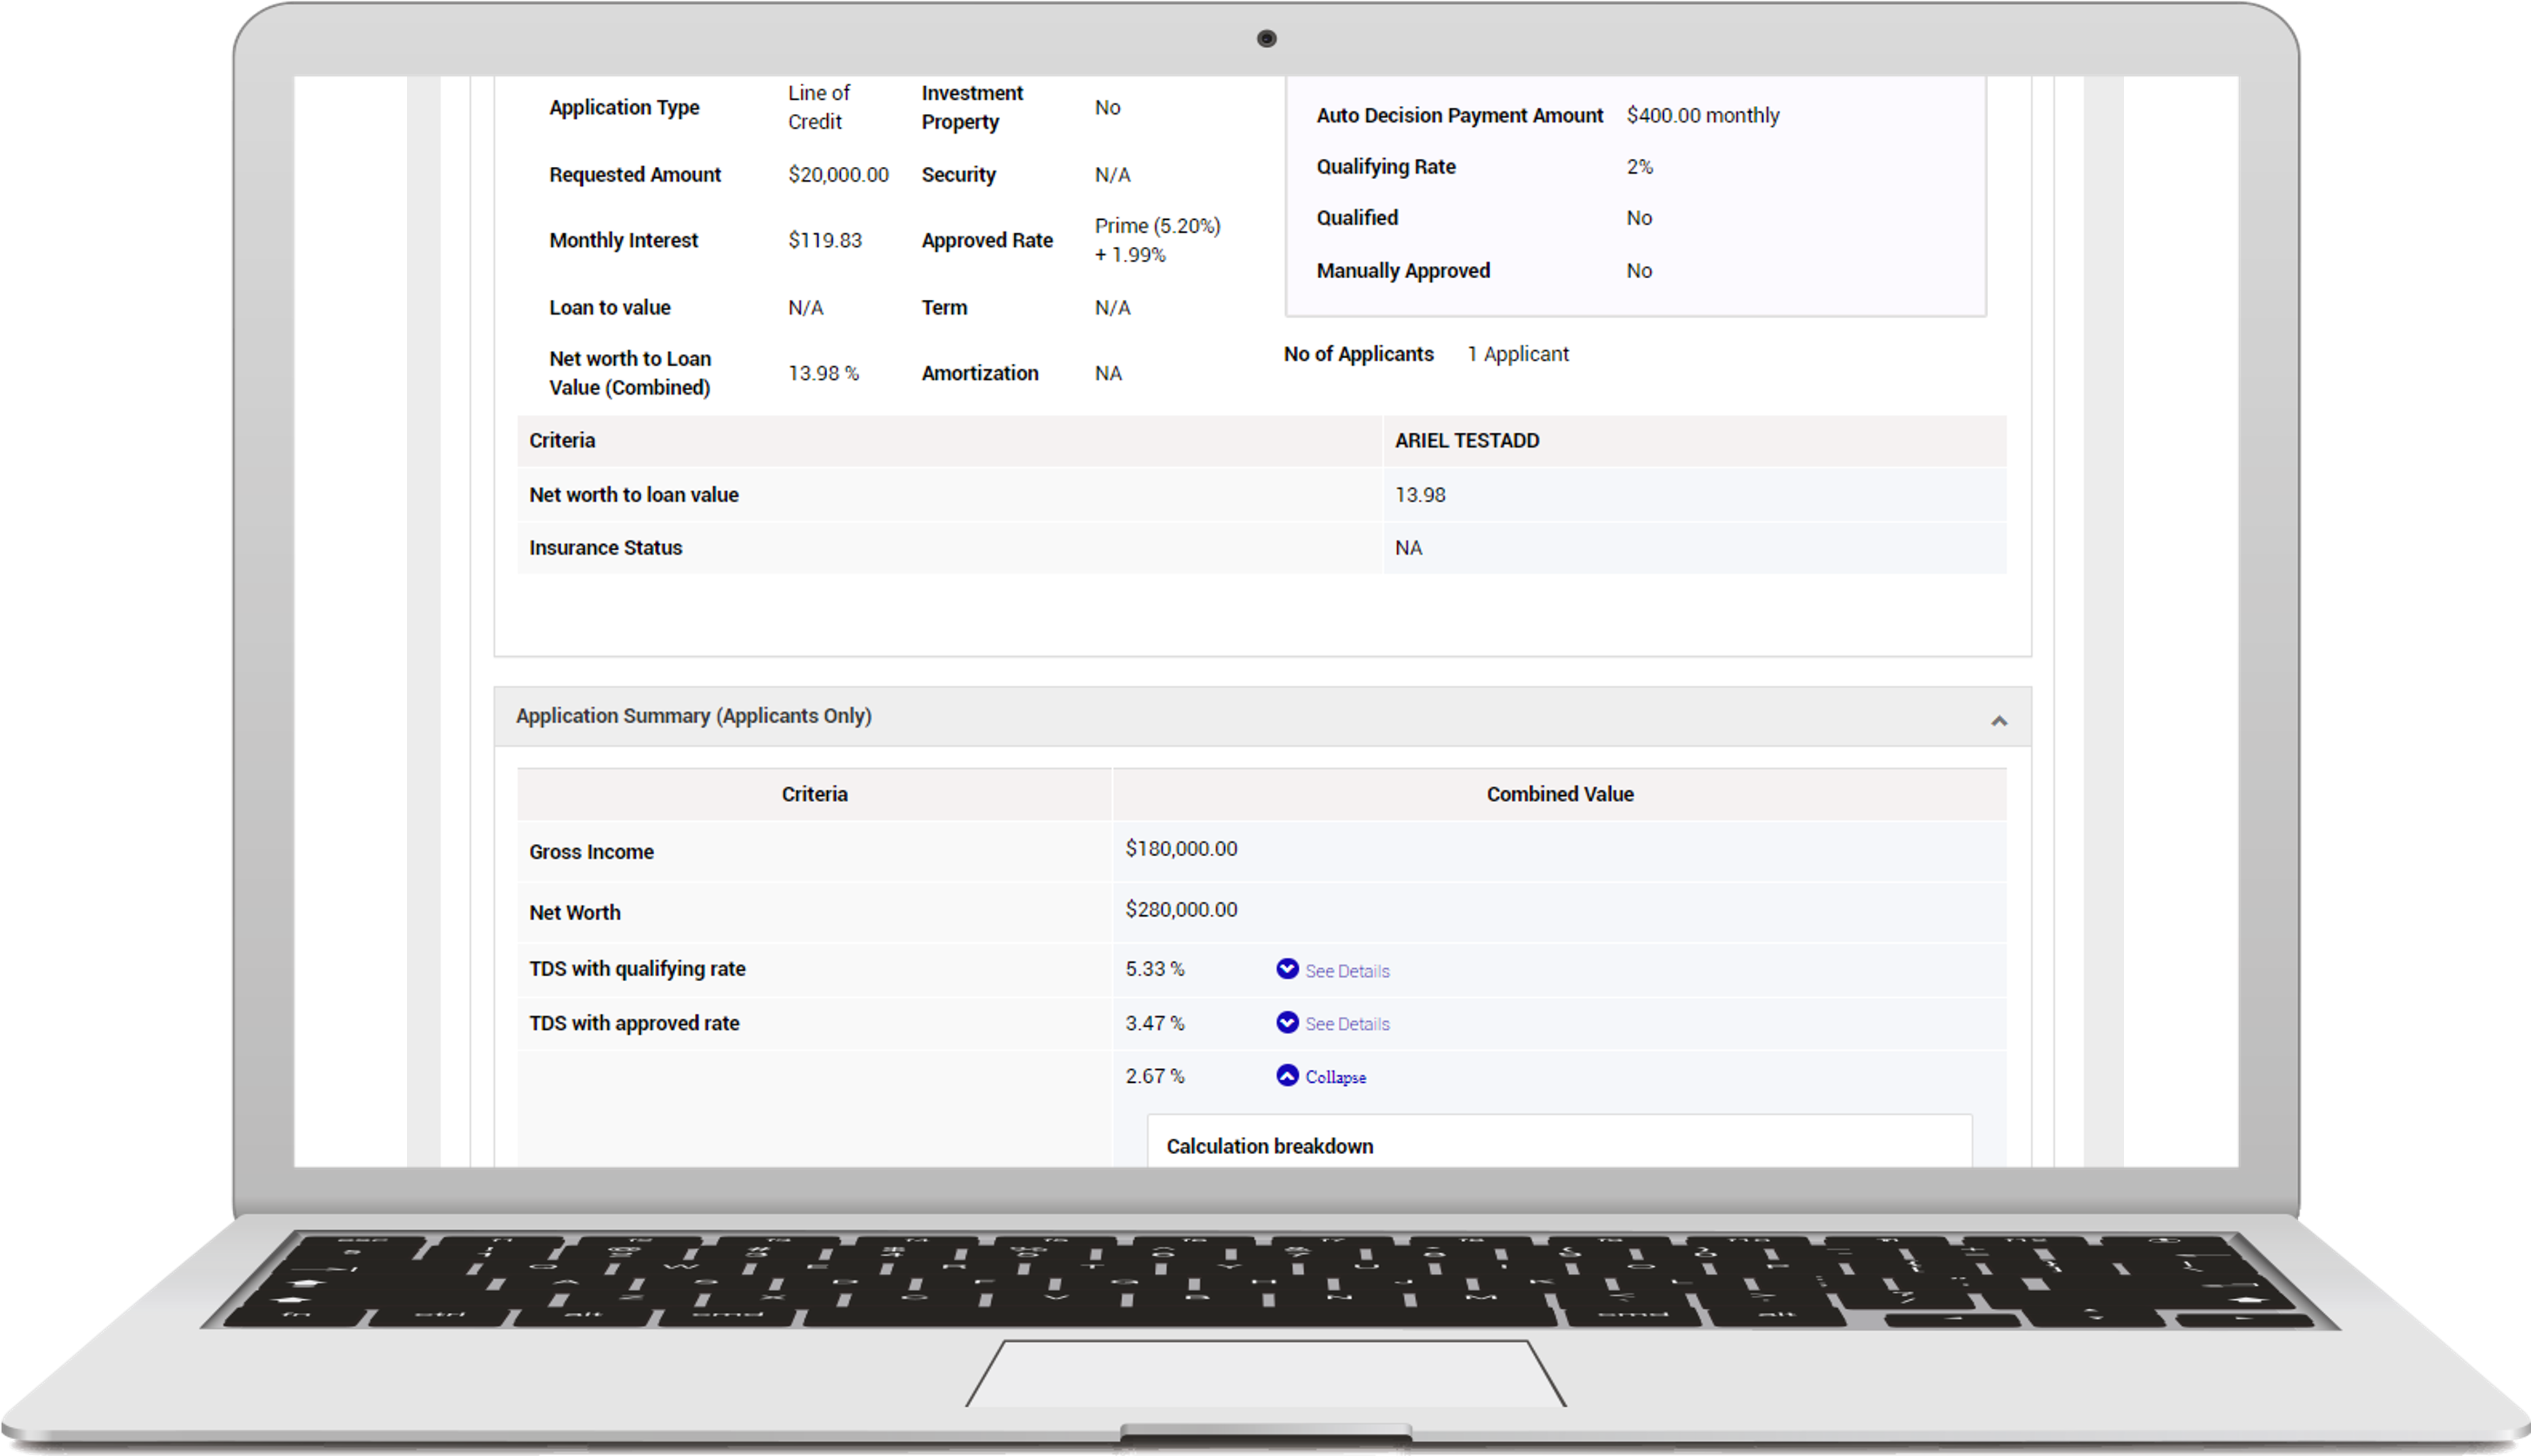
Task: Click the 1 Applicant value
Action: tap(1517, 354)
